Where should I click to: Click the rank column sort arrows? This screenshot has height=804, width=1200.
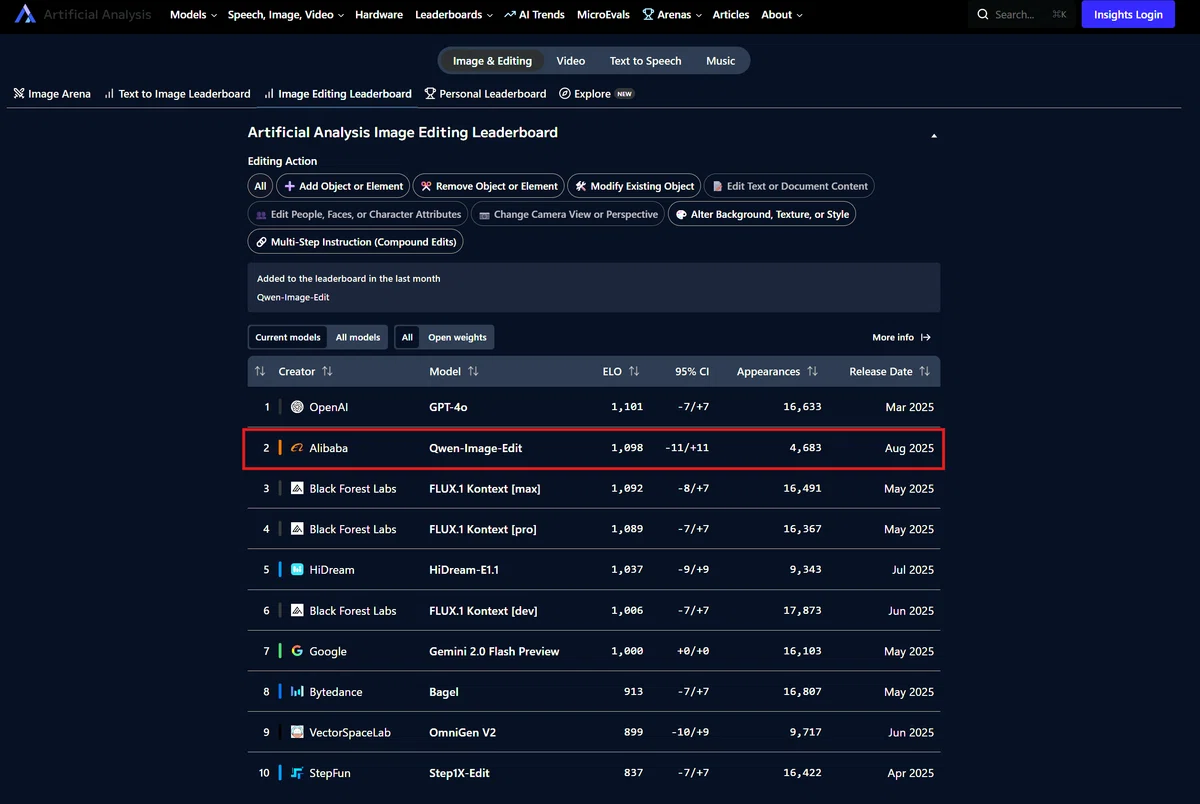[260, 371]
